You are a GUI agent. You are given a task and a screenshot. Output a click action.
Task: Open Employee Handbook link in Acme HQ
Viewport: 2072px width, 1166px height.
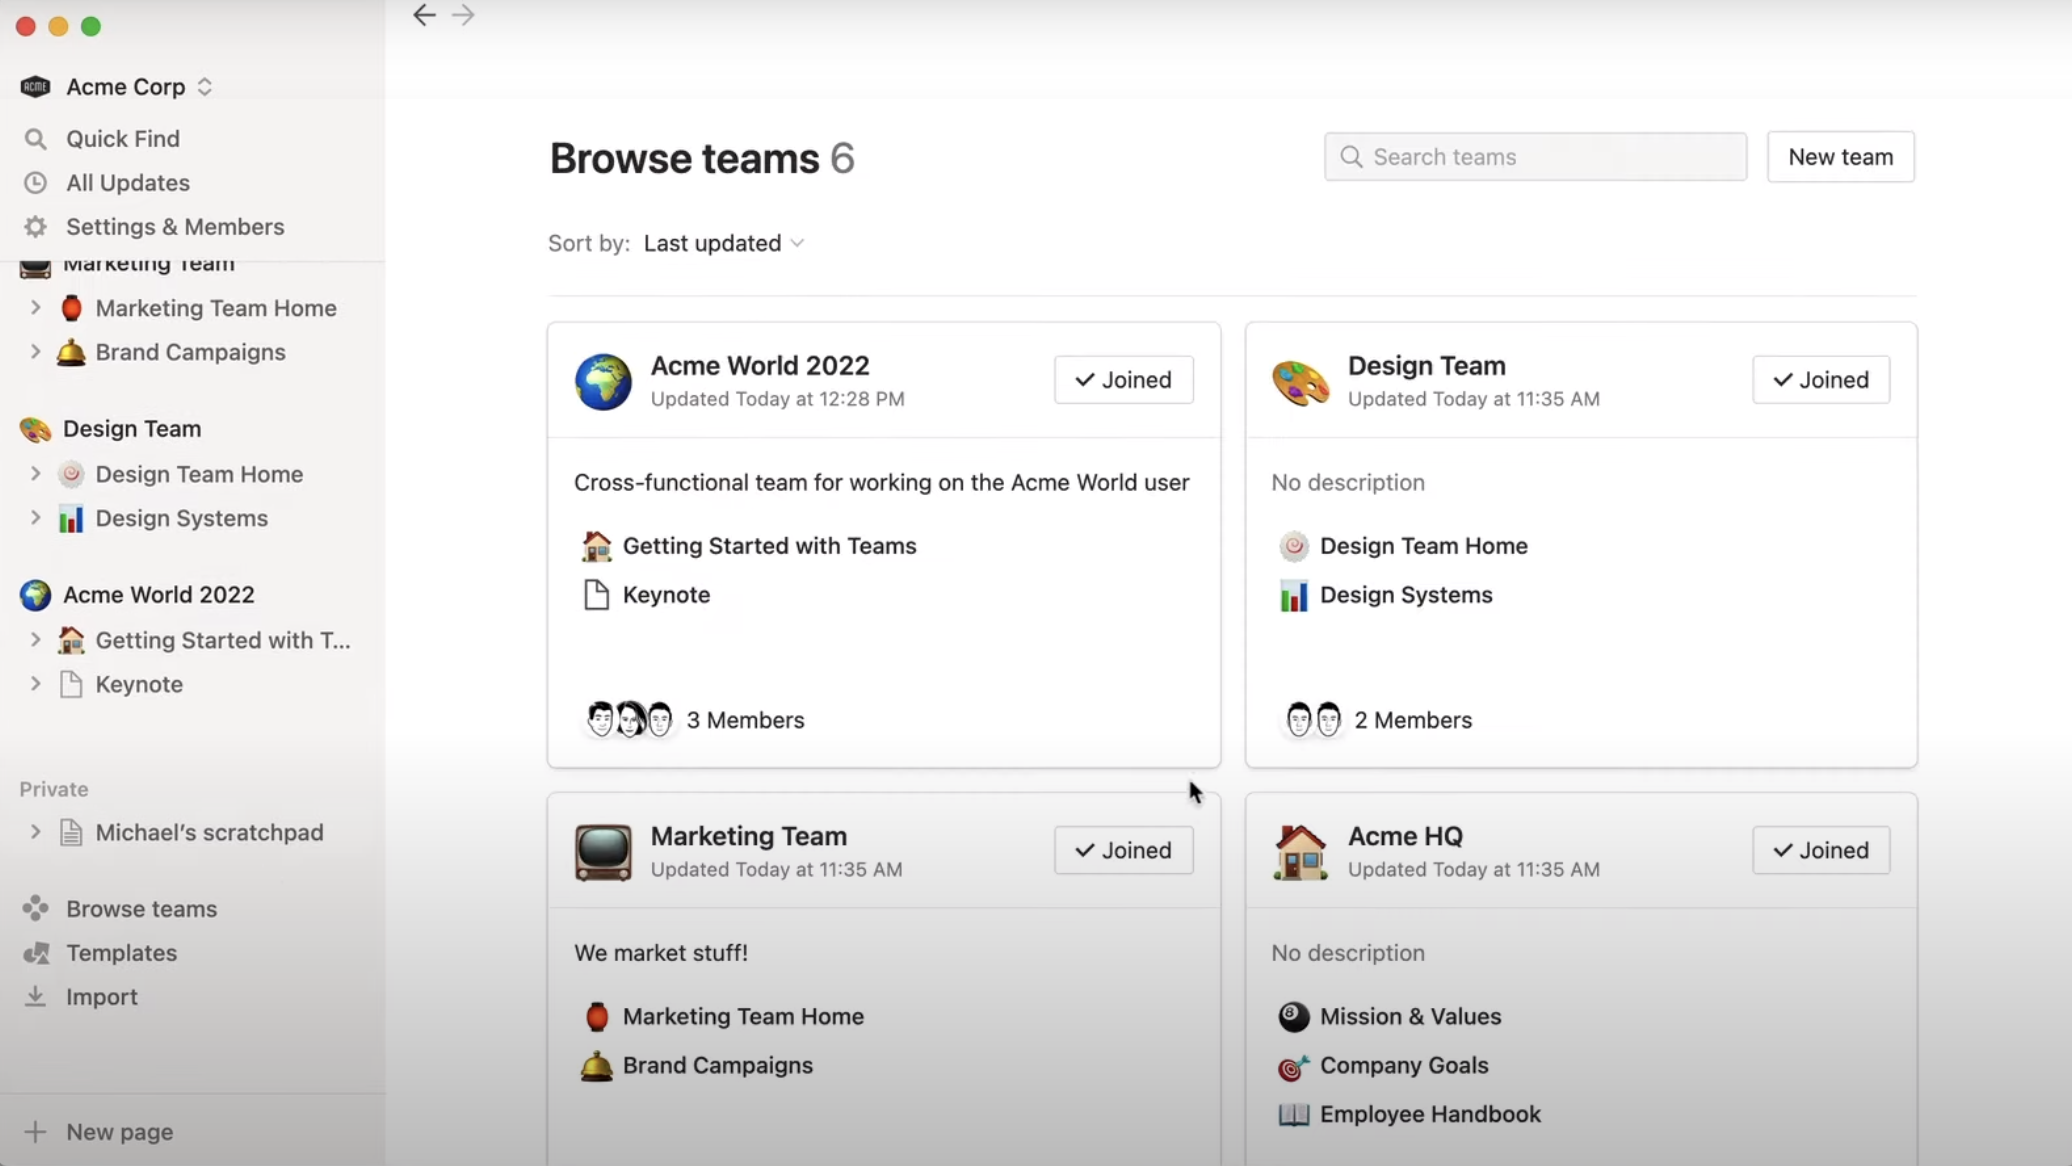point(1429,1114)
